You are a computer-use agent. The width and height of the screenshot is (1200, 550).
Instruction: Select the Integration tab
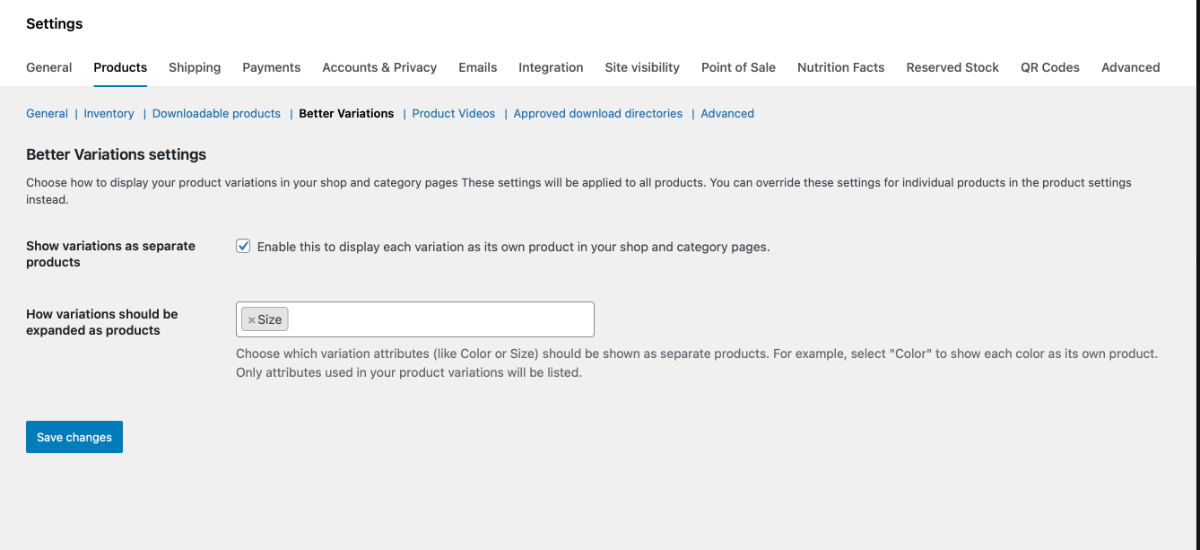(550, 67)
